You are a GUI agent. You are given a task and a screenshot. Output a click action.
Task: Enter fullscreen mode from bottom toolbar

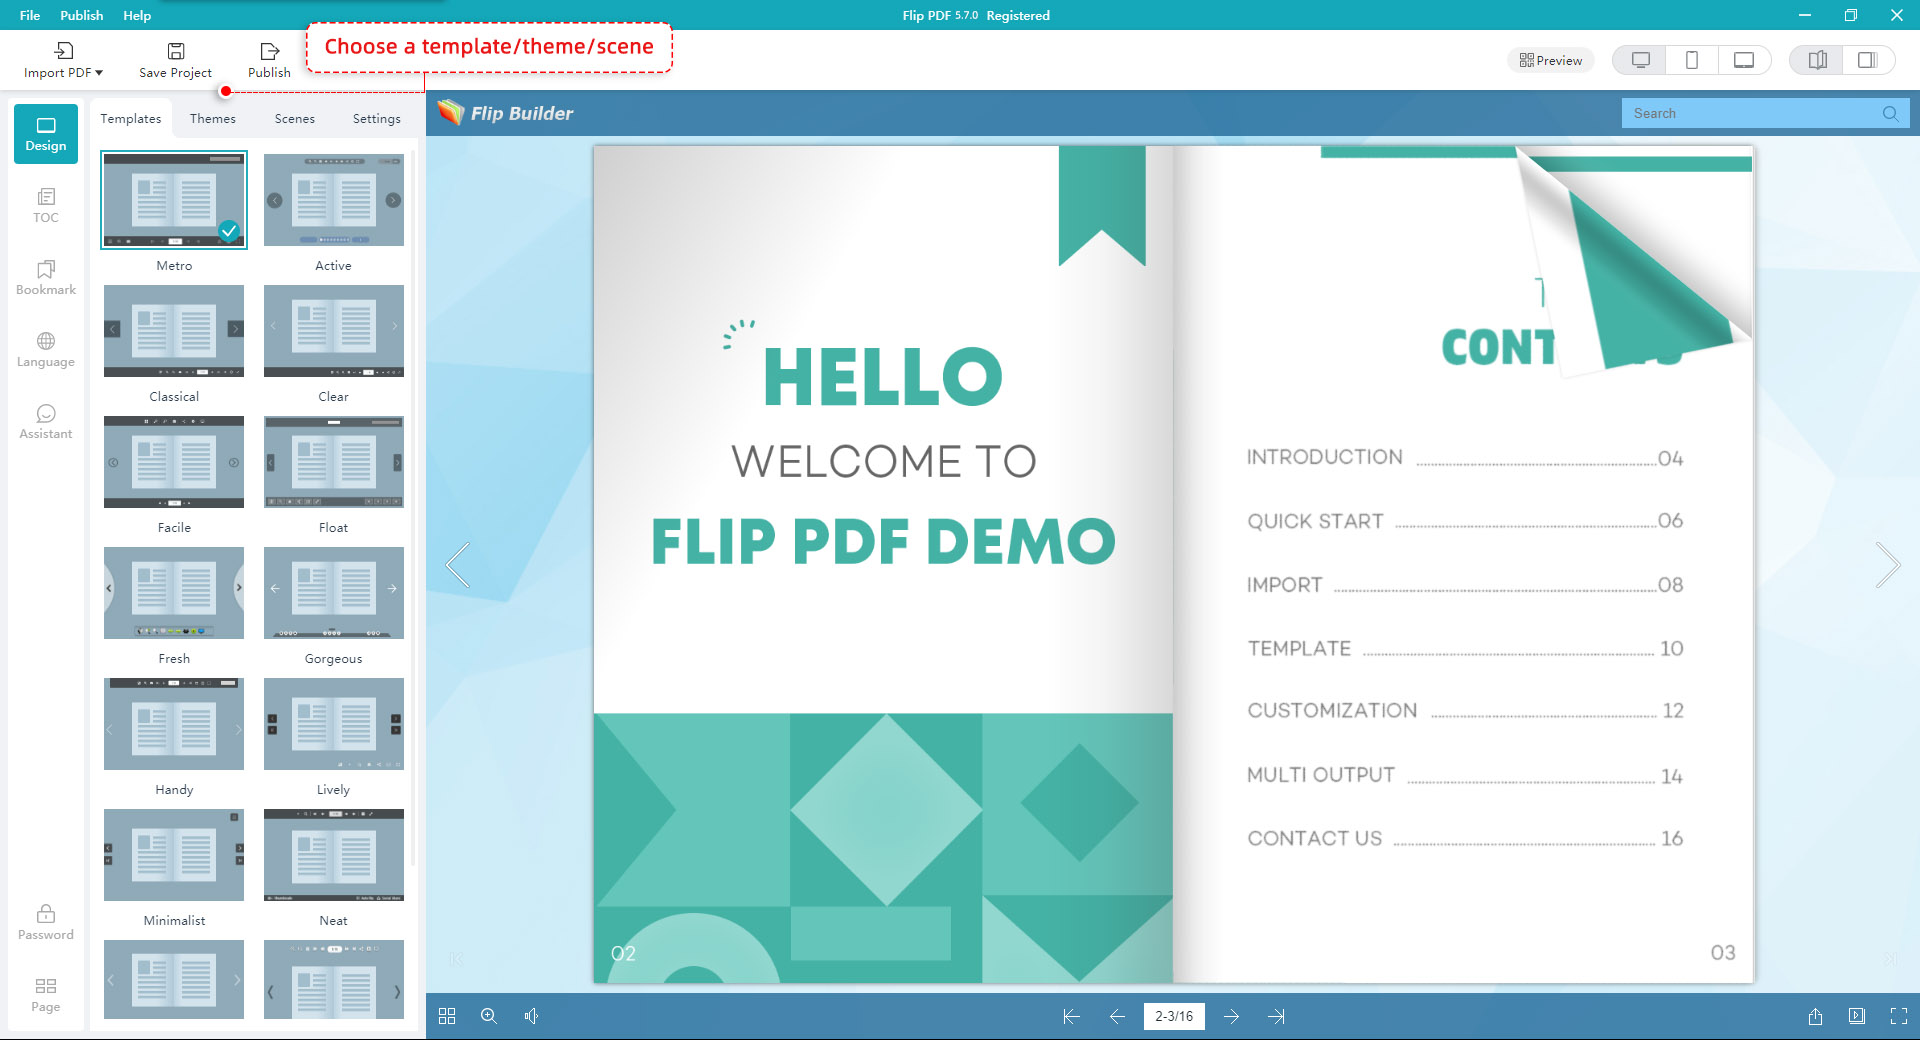(1898, 1016)
